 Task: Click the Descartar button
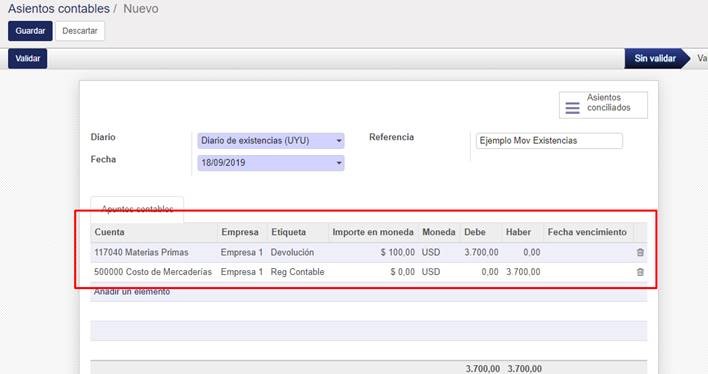(x=80, y=31)
